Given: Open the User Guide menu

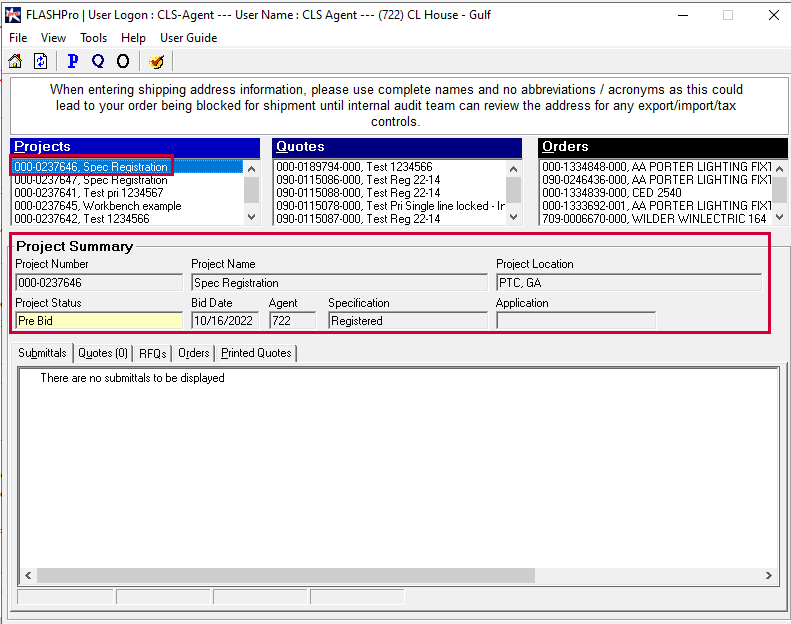Looking at the screenshot, I should tap(188, 38).
